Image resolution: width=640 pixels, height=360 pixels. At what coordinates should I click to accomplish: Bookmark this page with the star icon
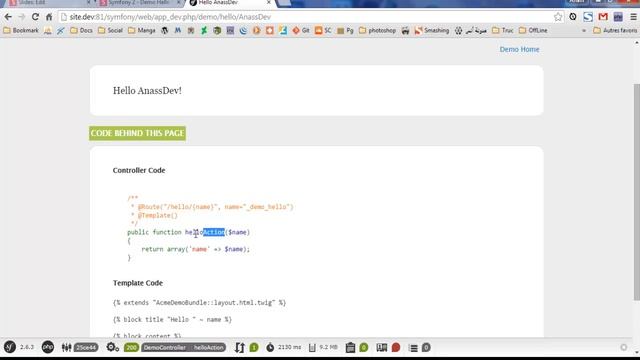(558, 17)
